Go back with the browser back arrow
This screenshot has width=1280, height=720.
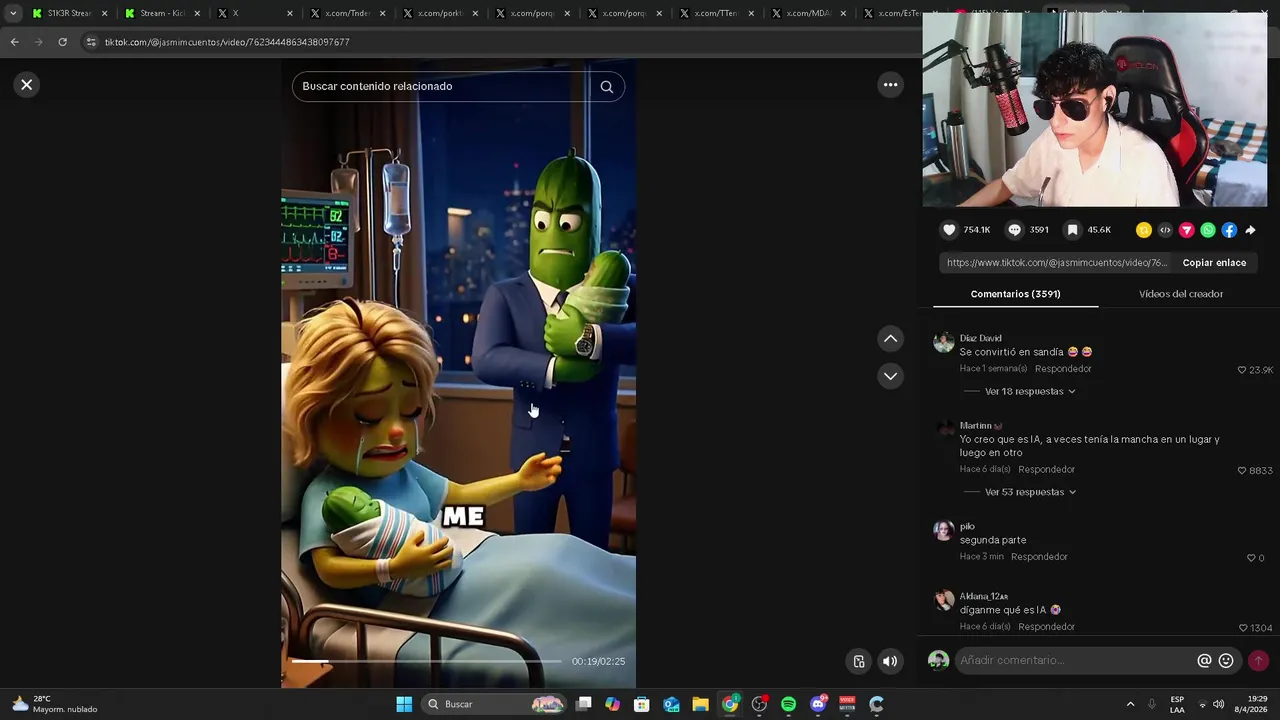tap(14, 42)
